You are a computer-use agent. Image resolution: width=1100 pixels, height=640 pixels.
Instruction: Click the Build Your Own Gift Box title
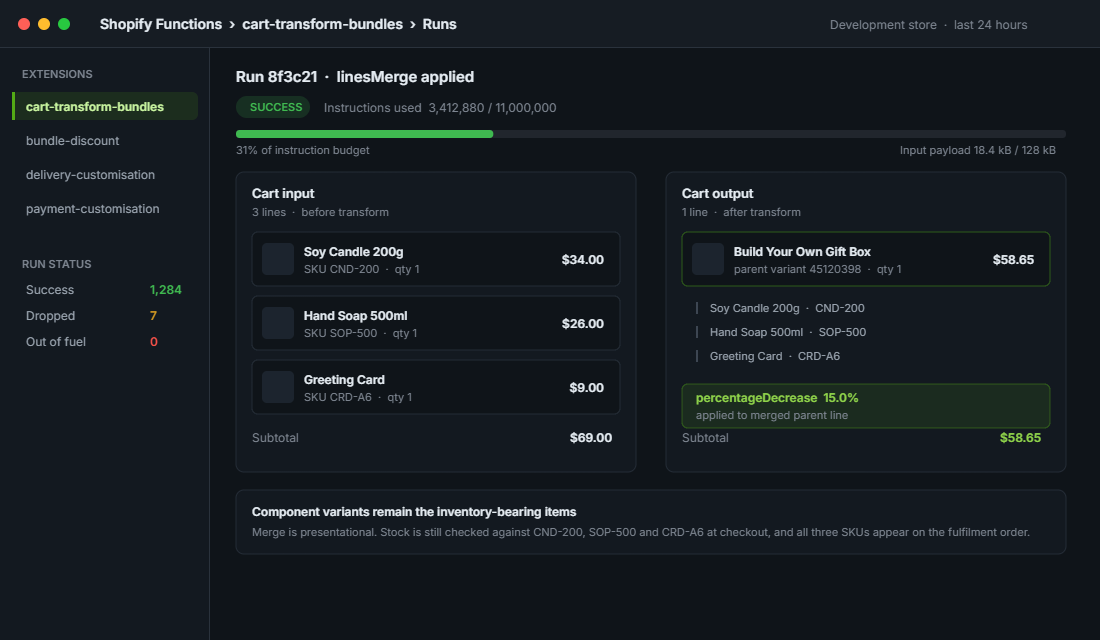point(802,251)
